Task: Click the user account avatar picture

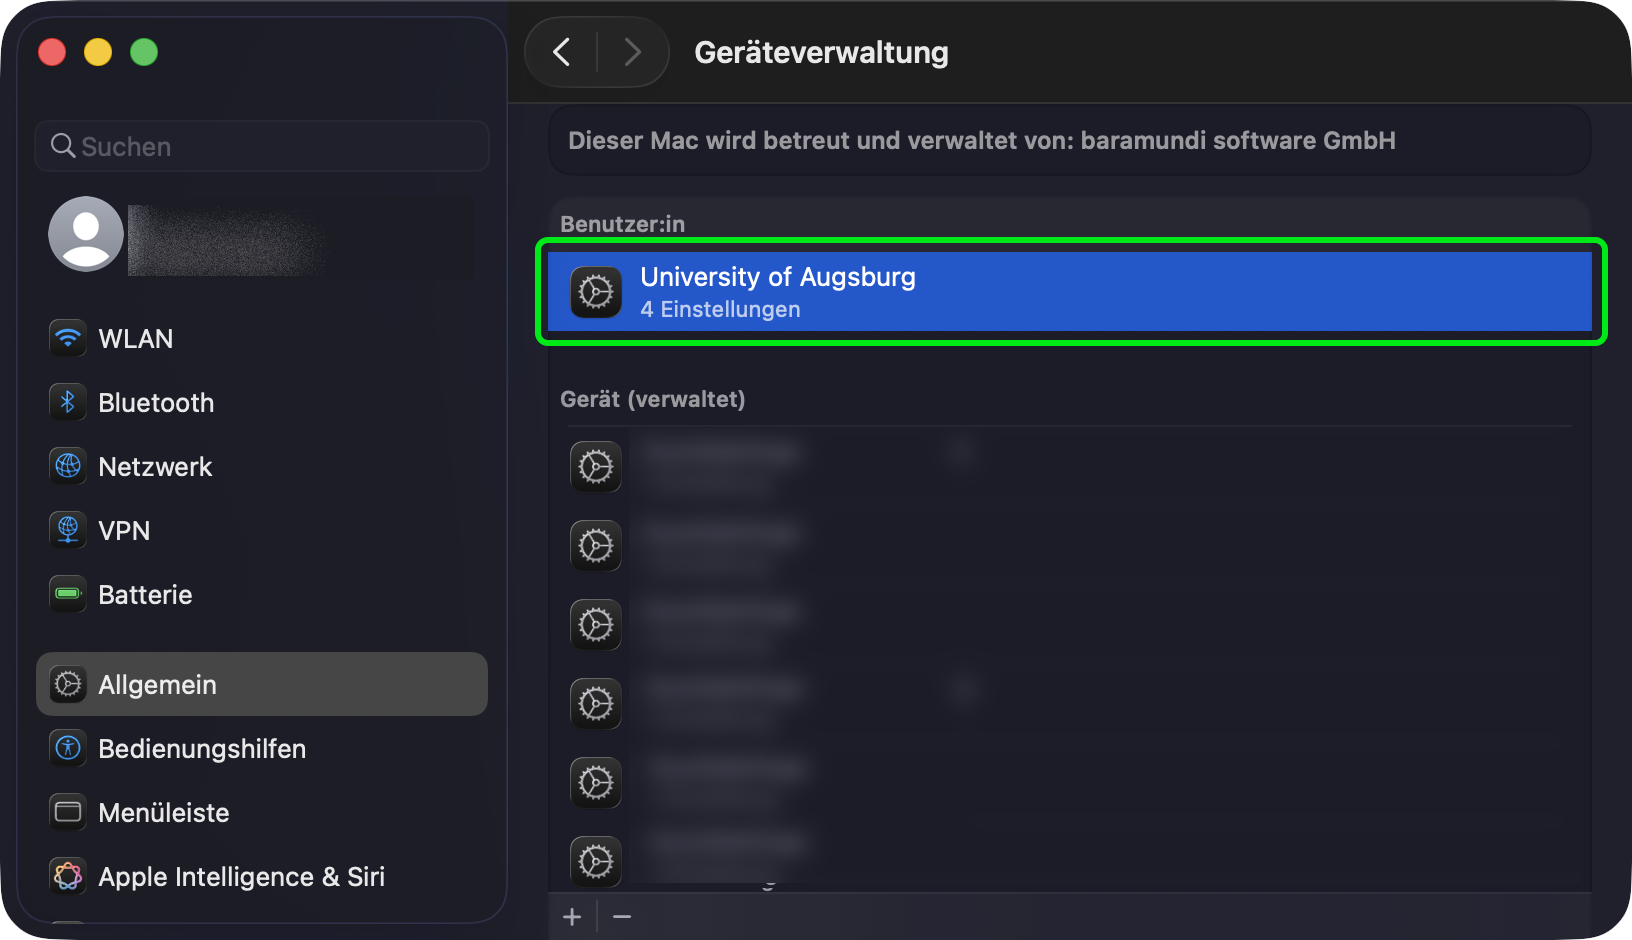Action: pos(86,234)
